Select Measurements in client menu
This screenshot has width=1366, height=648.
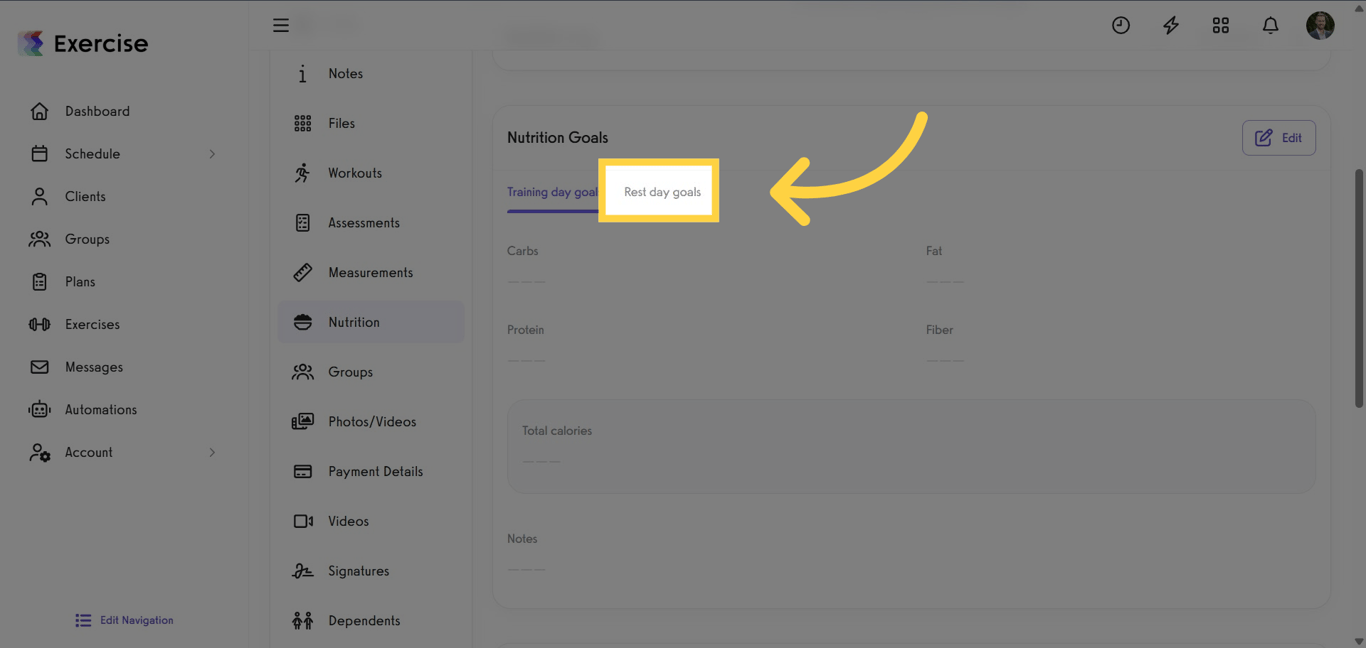371,272
